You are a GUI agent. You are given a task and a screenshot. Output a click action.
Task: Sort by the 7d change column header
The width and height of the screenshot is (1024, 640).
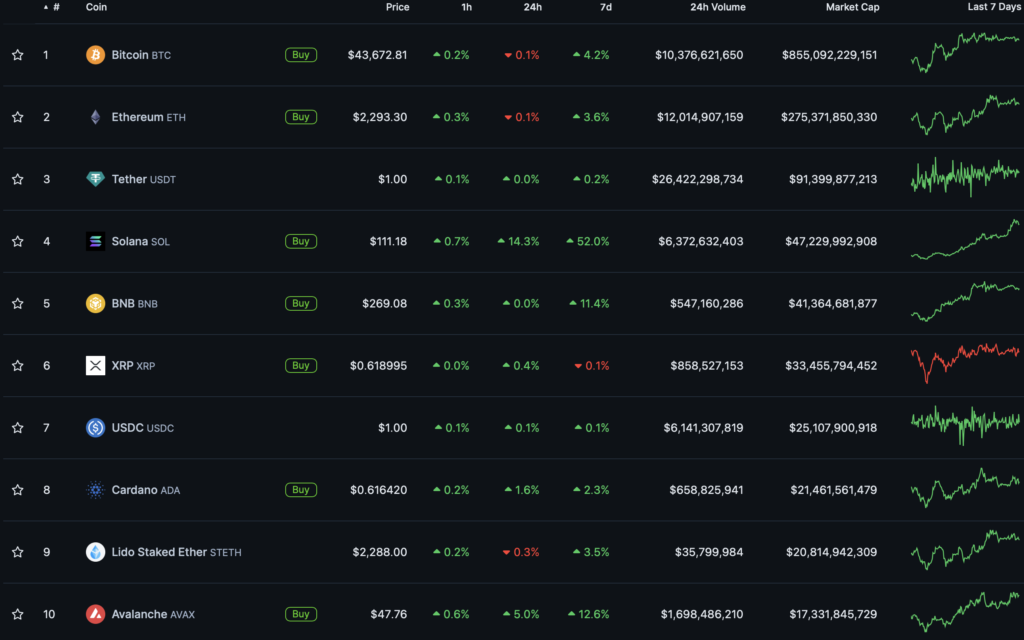tap(605, 7)
